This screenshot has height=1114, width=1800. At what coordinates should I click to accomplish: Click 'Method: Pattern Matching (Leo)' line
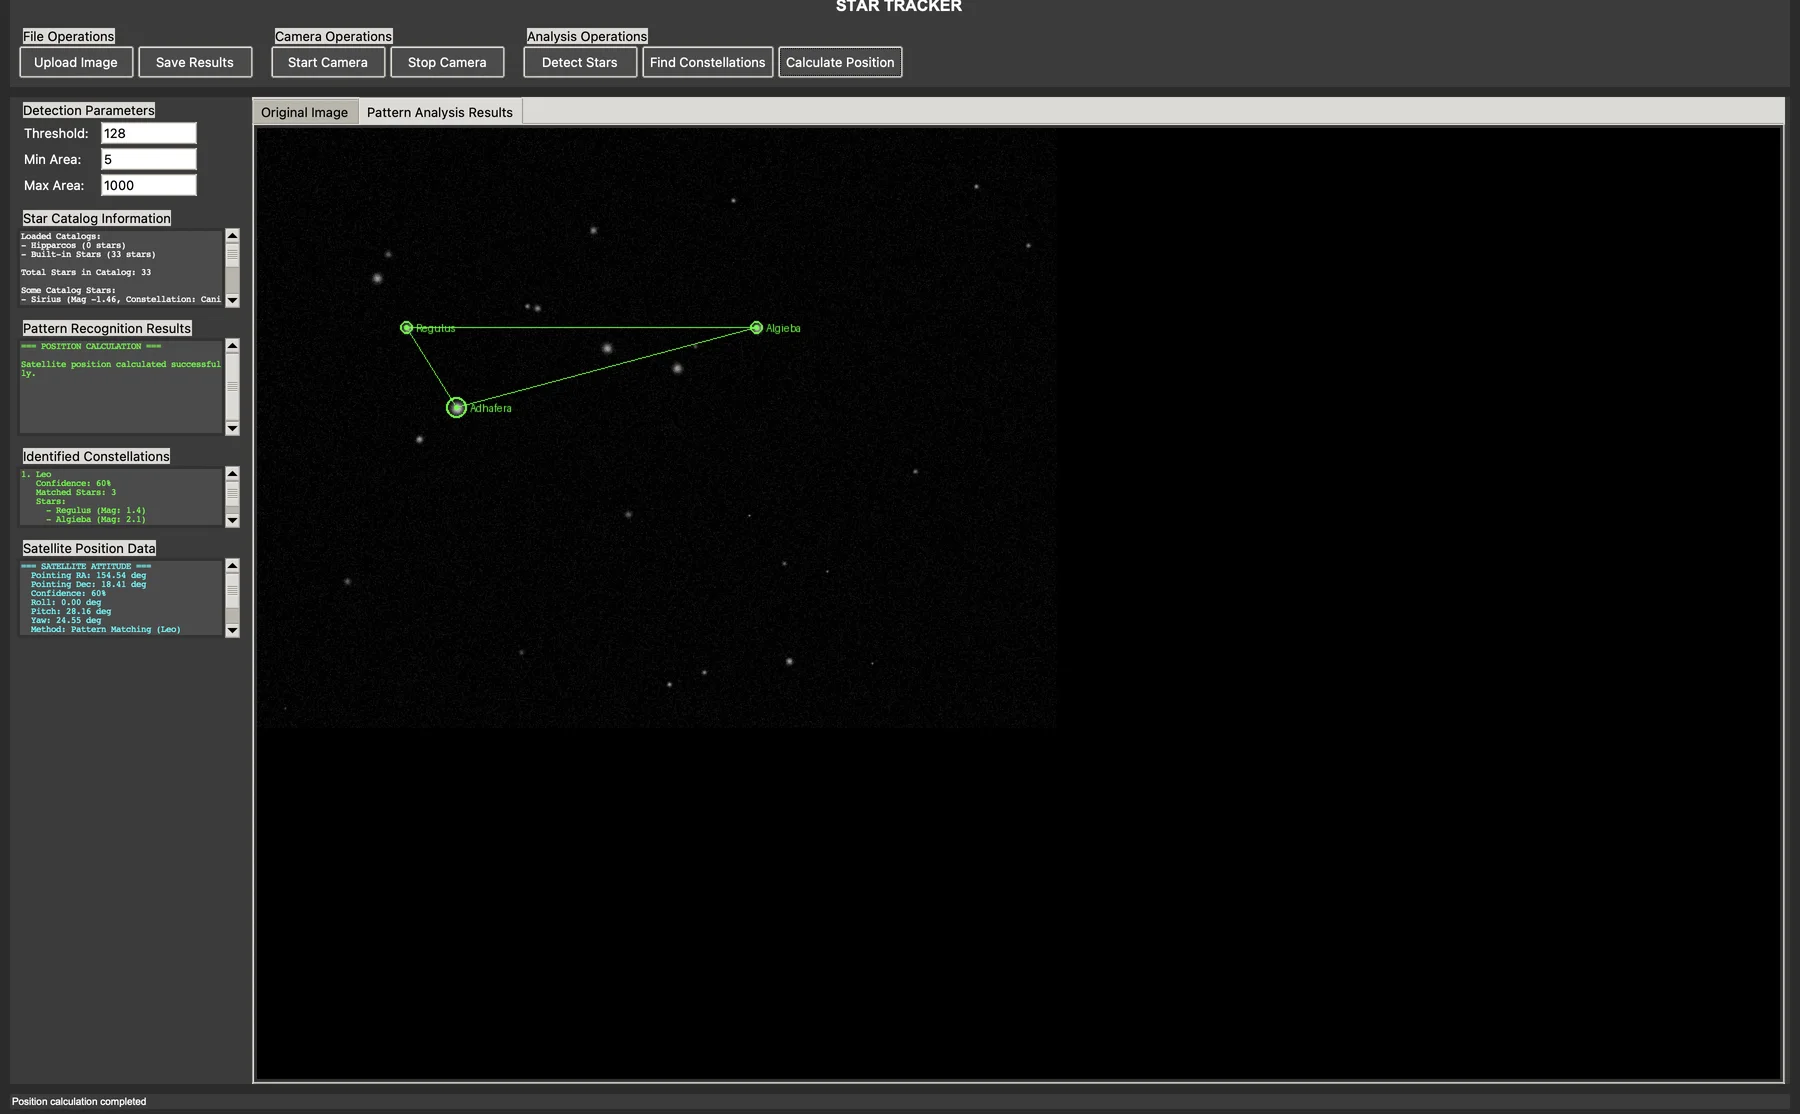105,629
